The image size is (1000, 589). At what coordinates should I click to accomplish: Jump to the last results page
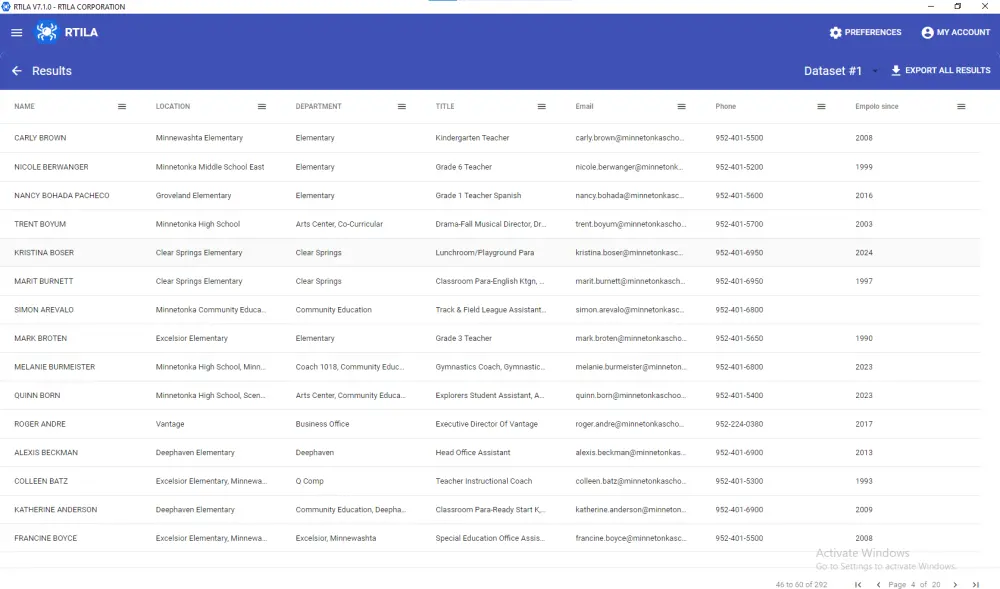click(x=975, y=585)
